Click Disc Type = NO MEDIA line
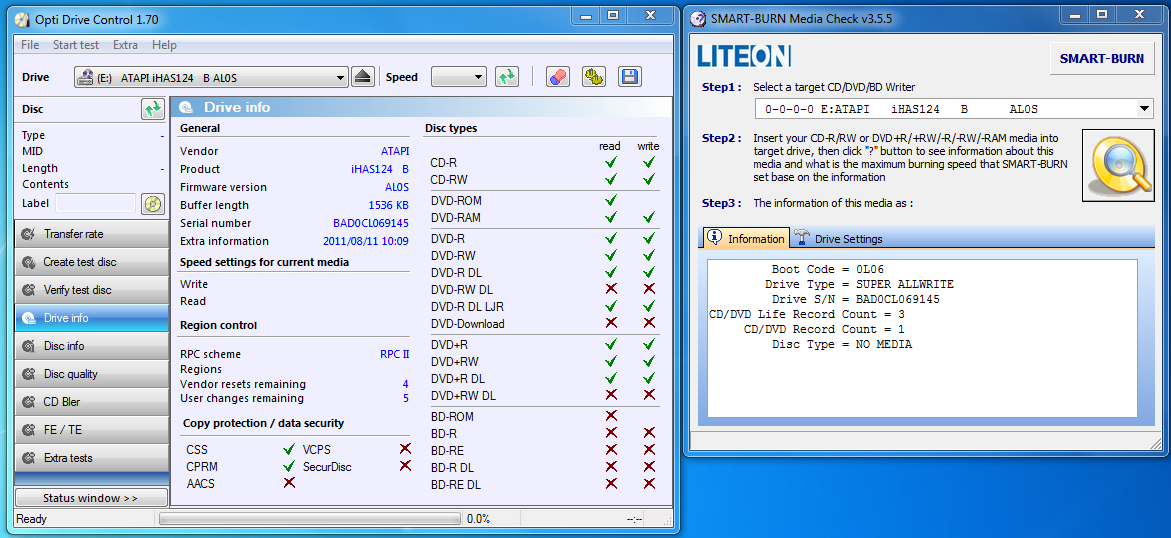The height and width of the screenshot is (538, 1171). click(842, 344)
